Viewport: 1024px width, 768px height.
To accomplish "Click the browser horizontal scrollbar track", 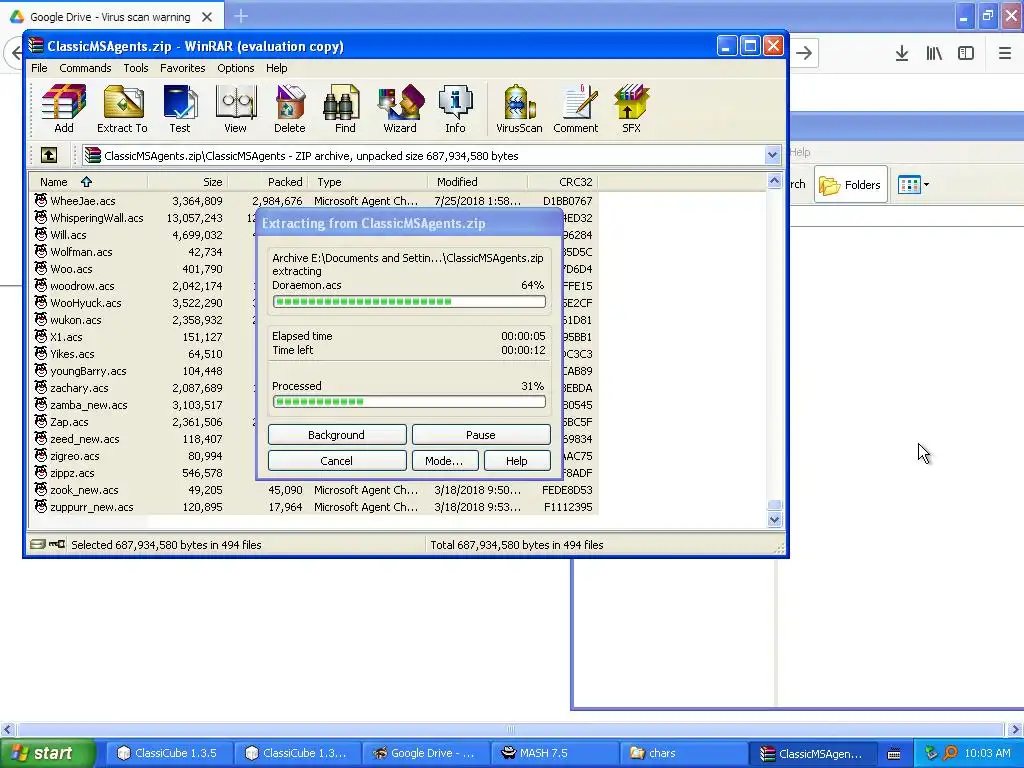I will pyautogui.click(x=511, y=729).
